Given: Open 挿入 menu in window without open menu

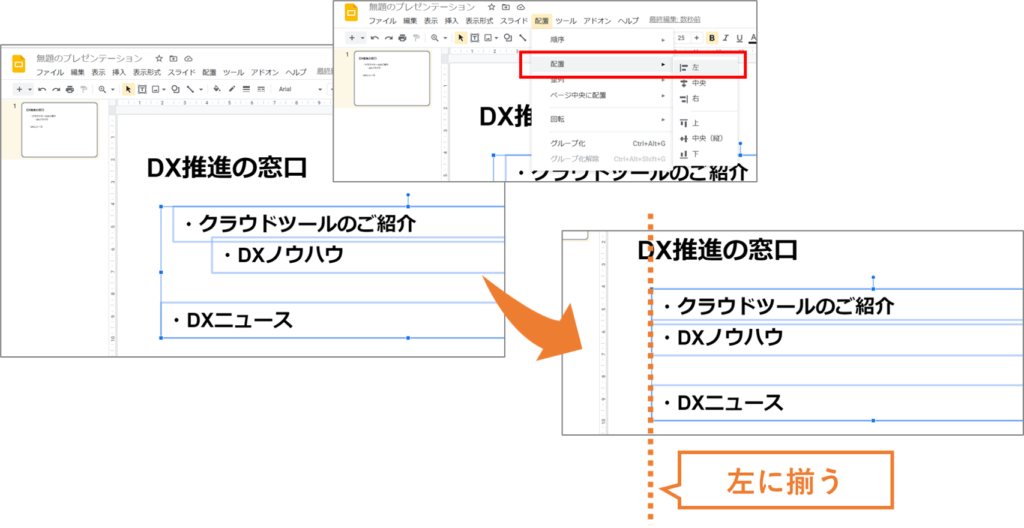Looking at the screenshot, I should coord(119,73).
